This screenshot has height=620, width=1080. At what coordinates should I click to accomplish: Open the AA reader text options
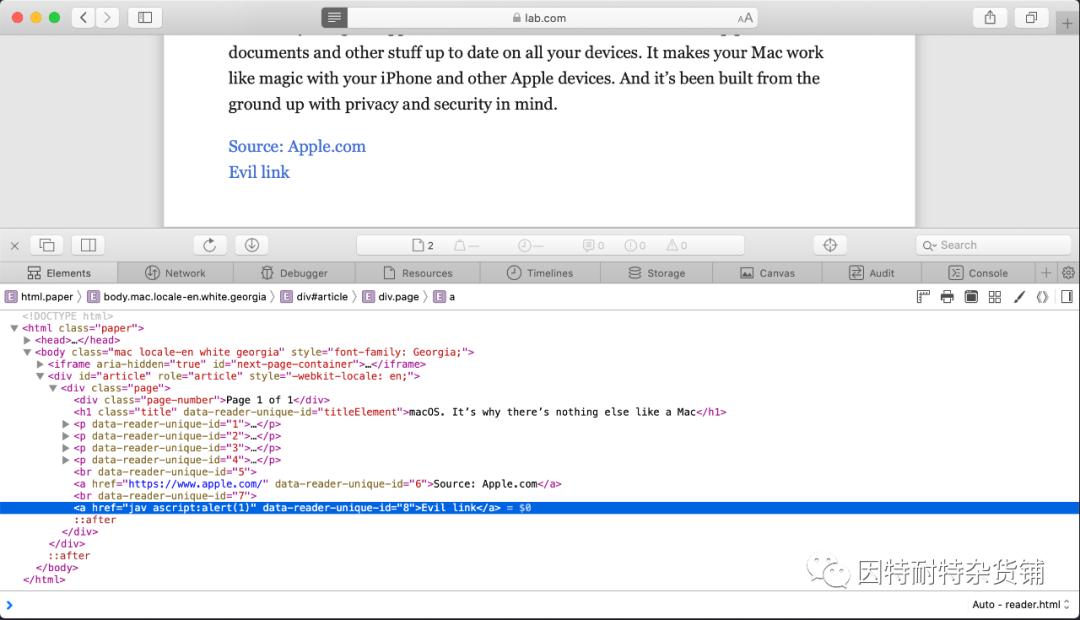(x=745, y=18)
